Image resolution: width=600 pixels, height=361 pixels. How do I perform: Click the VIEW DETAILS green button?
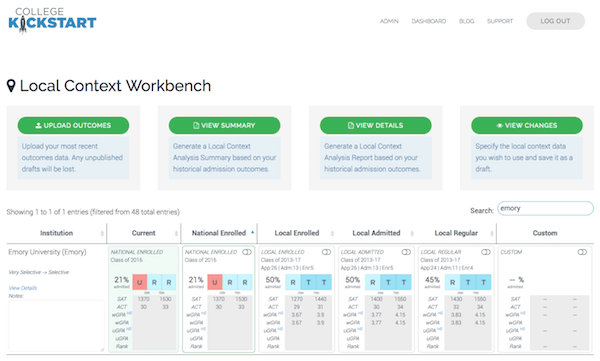(x=375, y=126)
